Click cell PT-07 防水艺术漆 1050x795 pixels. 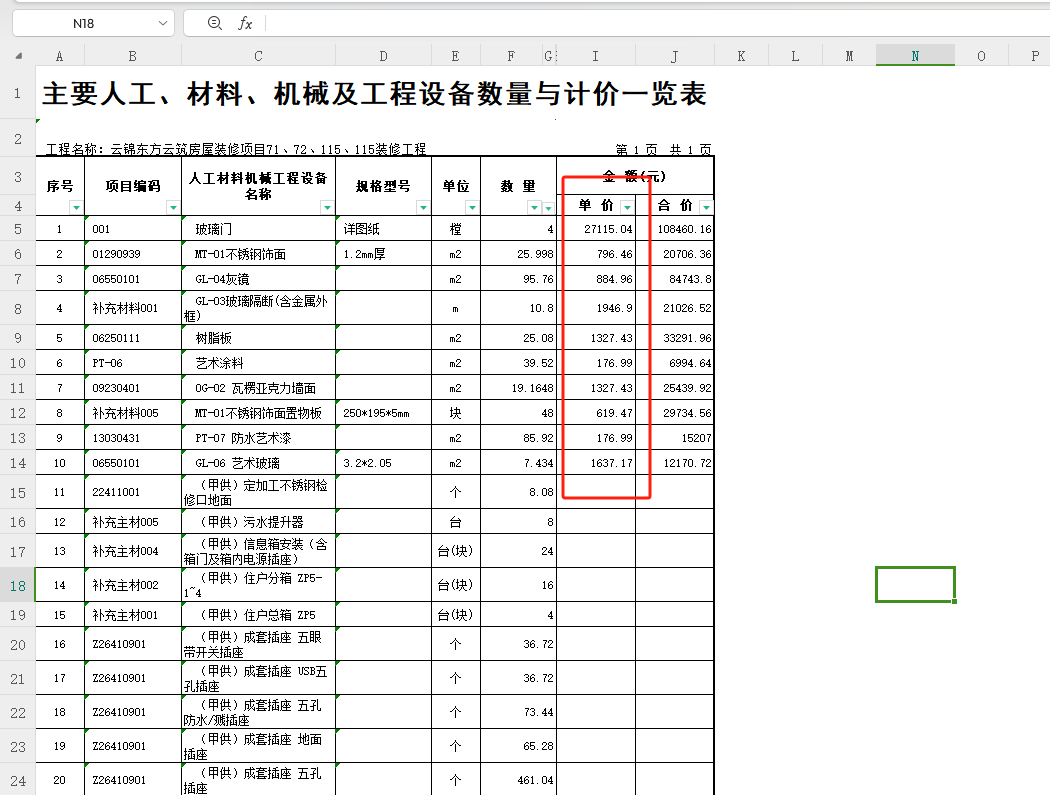point(258,438)
